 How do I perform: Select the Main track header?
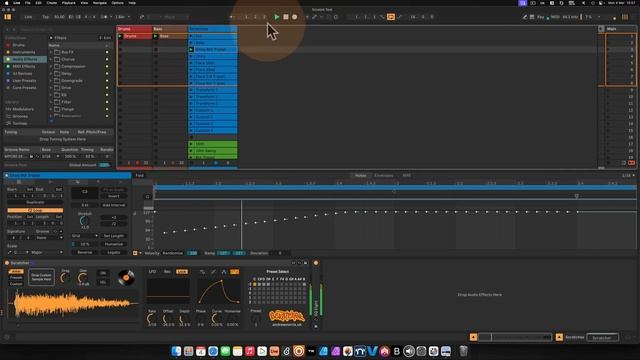pos(620,29)
